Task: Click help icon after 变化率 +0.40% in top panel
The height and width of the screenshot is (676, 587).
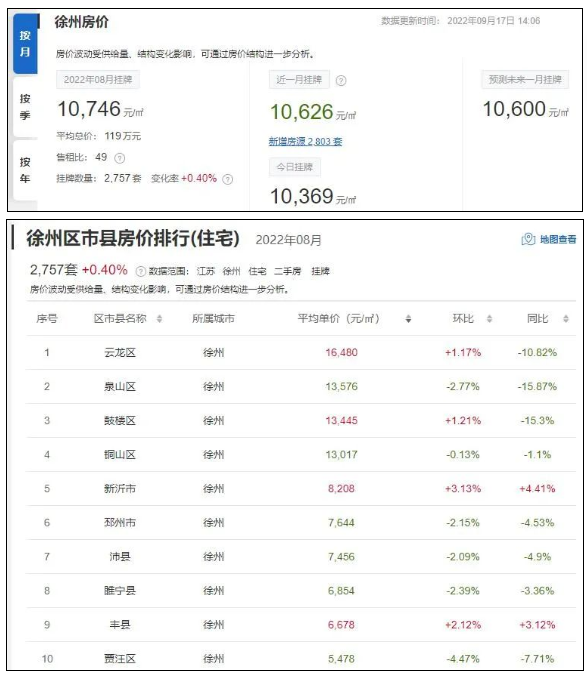Action: click(228, 179)
